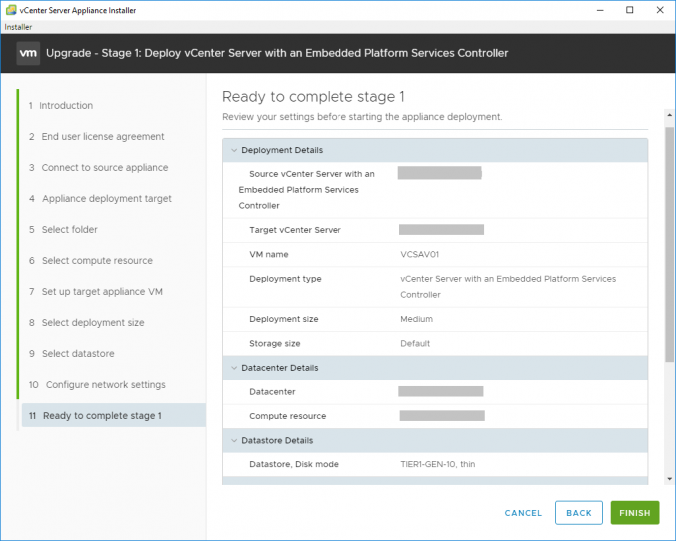This screenshot has width=676, height=541.
Task: Click the vertical scrollbar thumb
Action: pyautogui.click(x=669, y=244)
